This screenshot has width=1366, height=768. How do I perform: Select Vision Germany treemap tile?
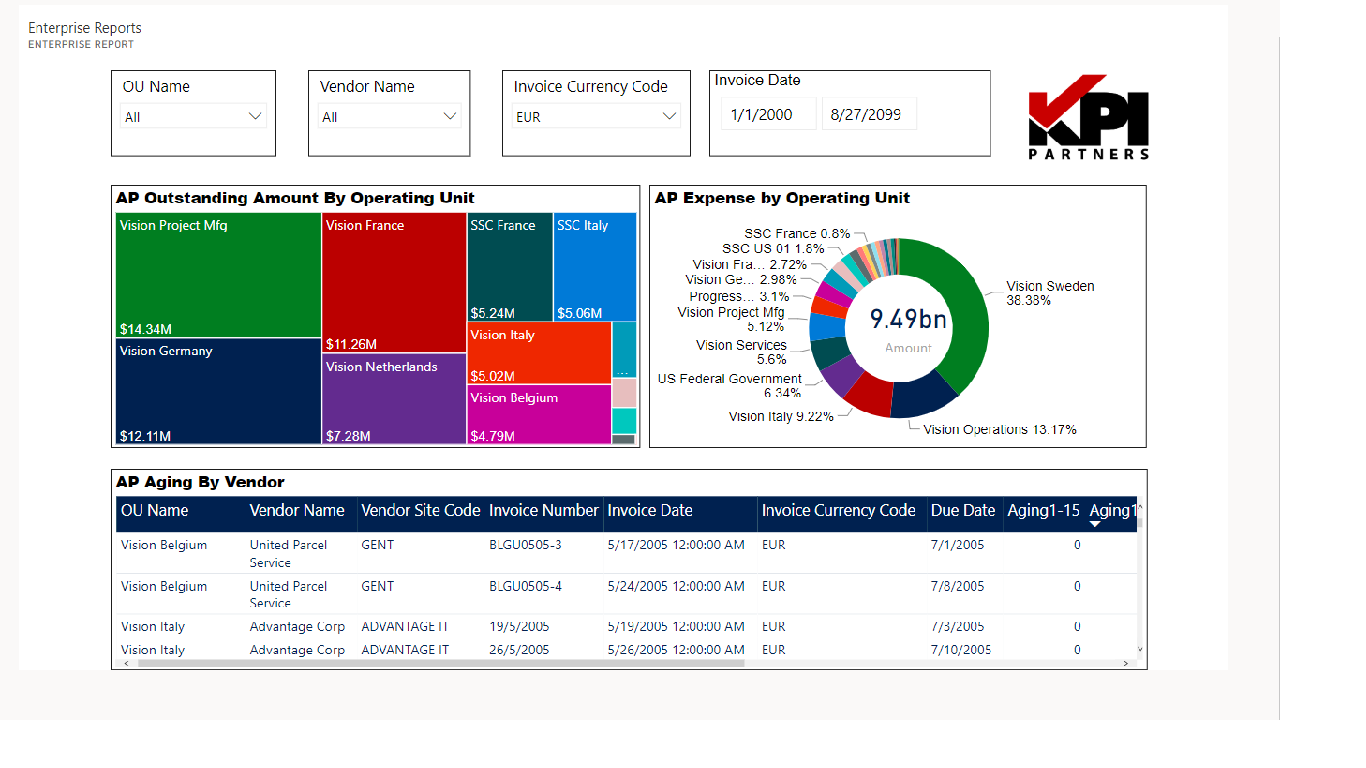218,391
